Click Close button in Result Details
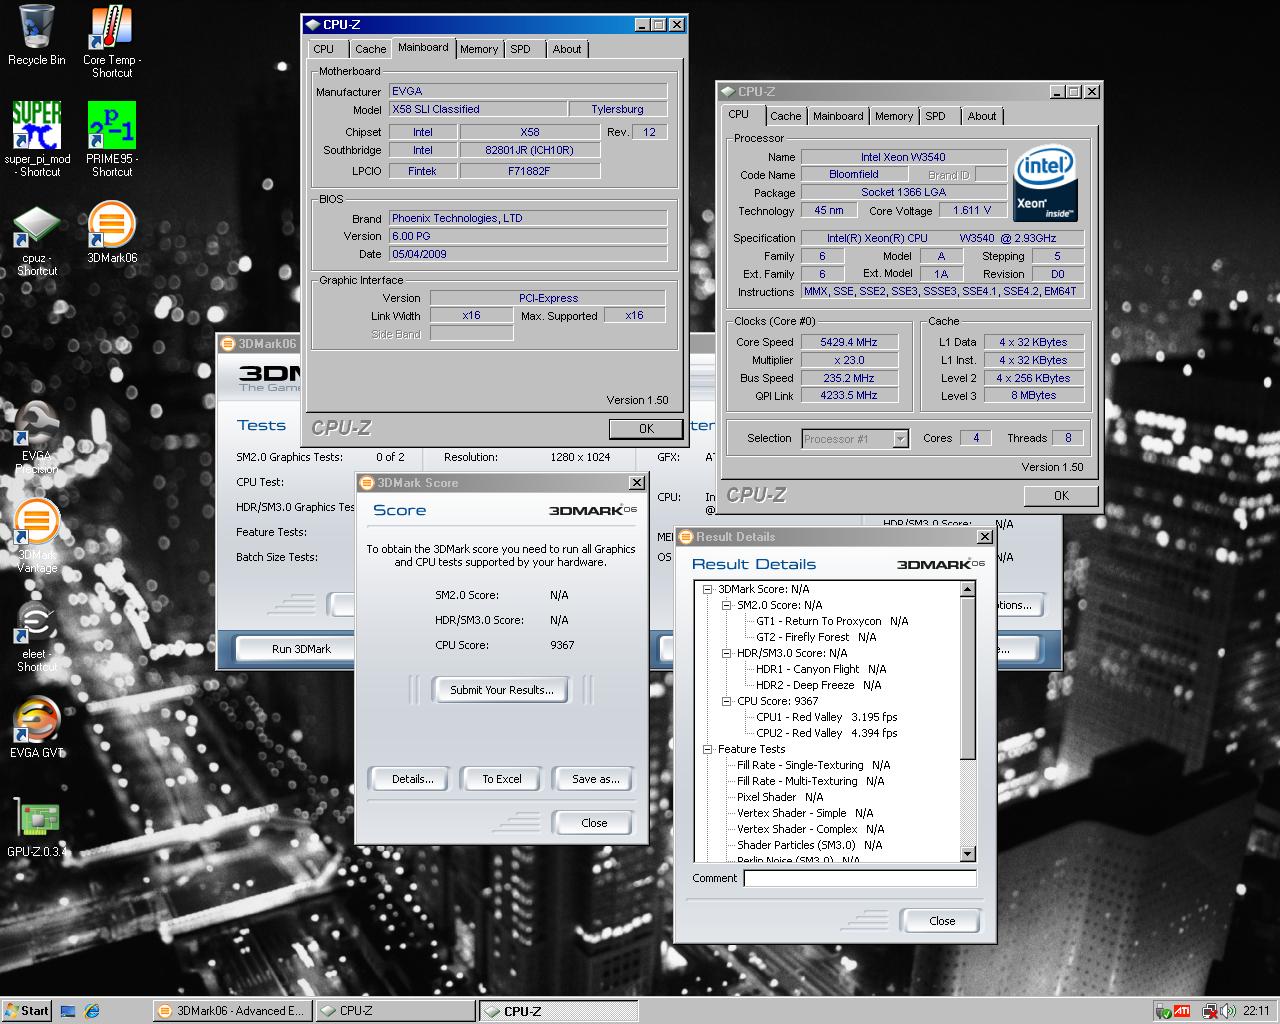The width and height of the screenshot is (1280, 1024). 942,921
